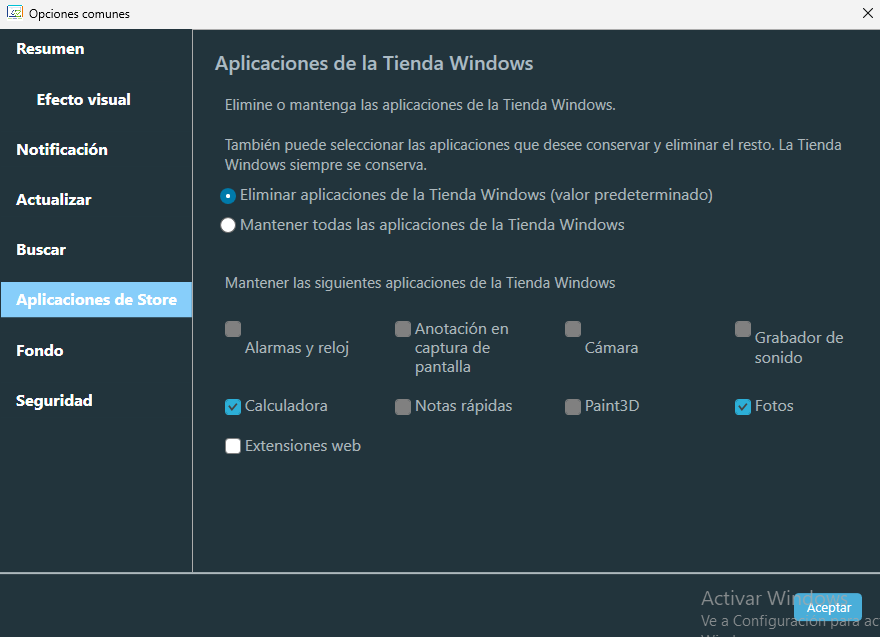Image resolution: width=880 pixels, height=637 pixels.
Task: Uncheck the Calculadora checkbox
Action: pos(233,407)
